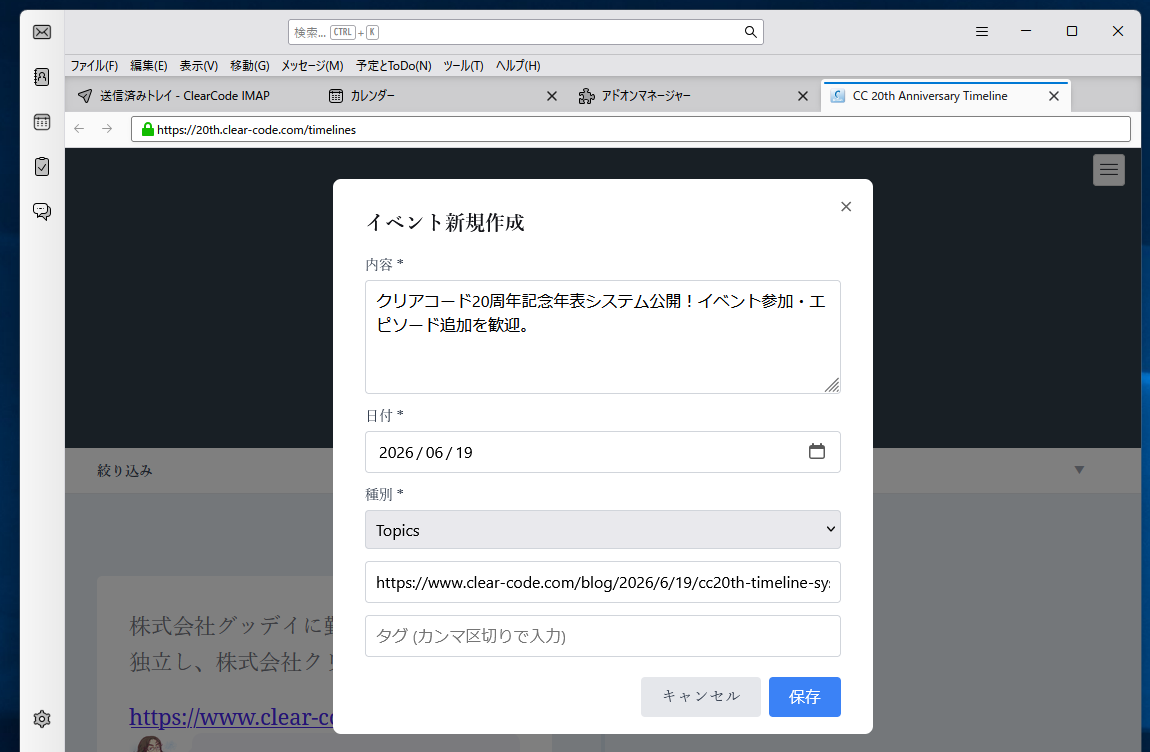Open the 移動(G) menu

point(249,65)
